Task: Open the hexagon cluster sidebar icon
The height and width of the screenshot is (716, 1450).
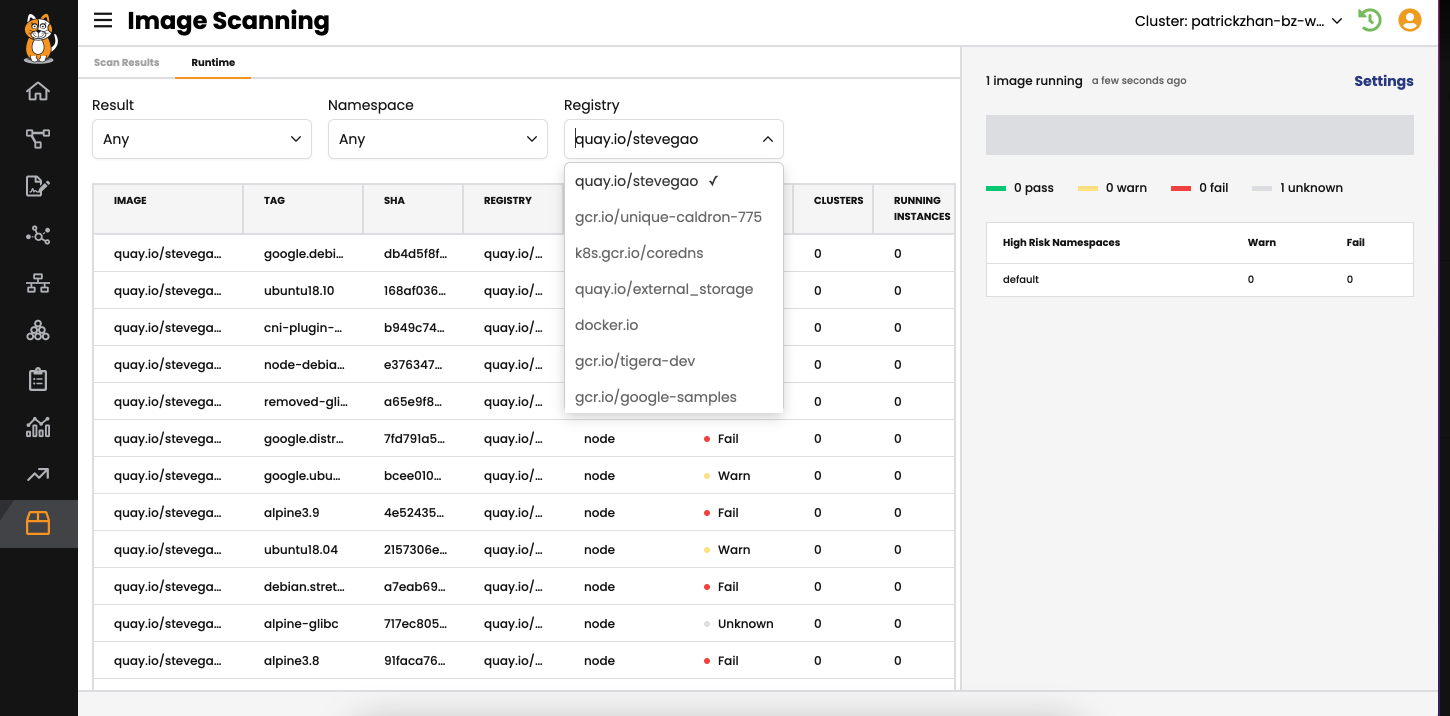Action: pyautogui.click(x=38, y=331)
